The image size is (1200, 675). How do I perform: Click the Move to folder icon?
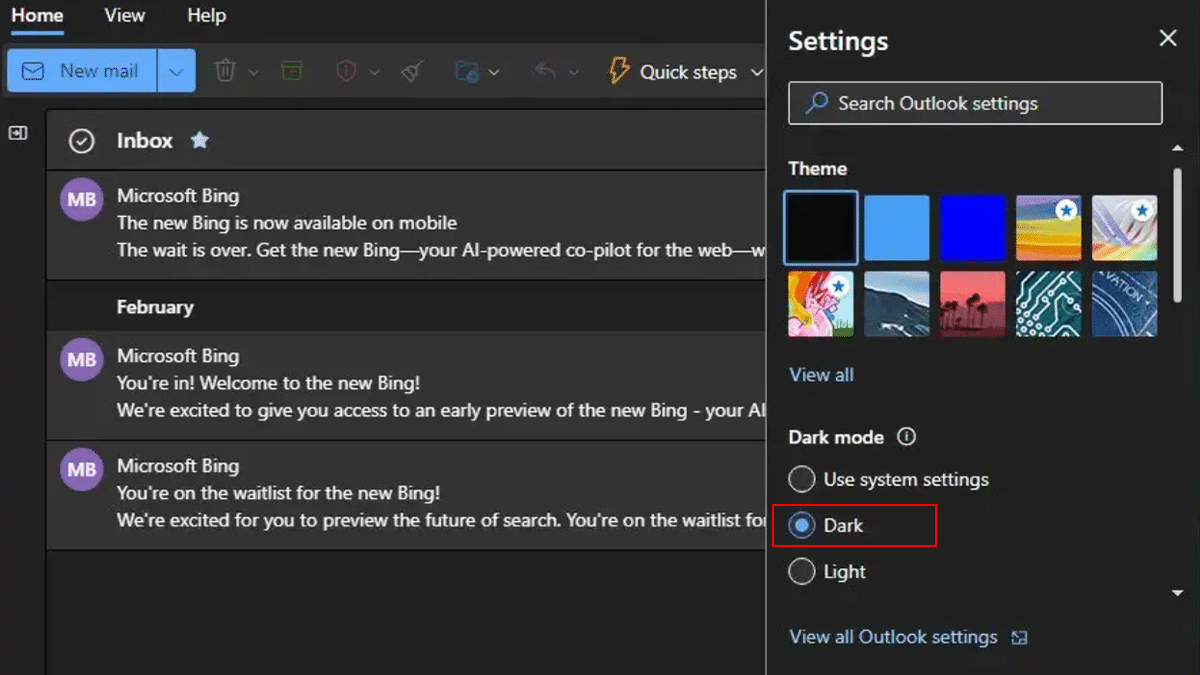466,71
